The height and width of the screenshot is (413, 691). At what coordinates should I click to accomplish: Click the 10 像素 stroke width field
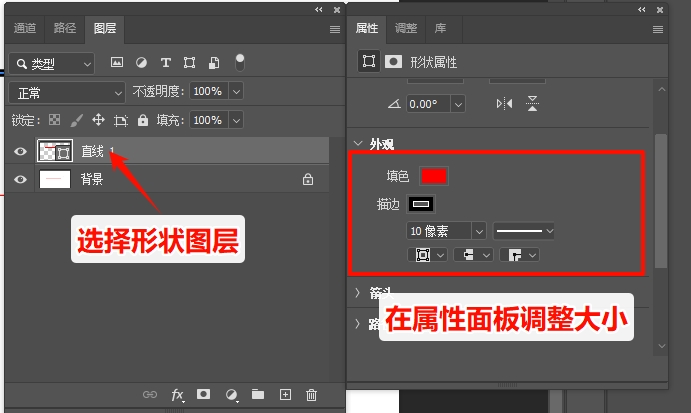(439, 231)
